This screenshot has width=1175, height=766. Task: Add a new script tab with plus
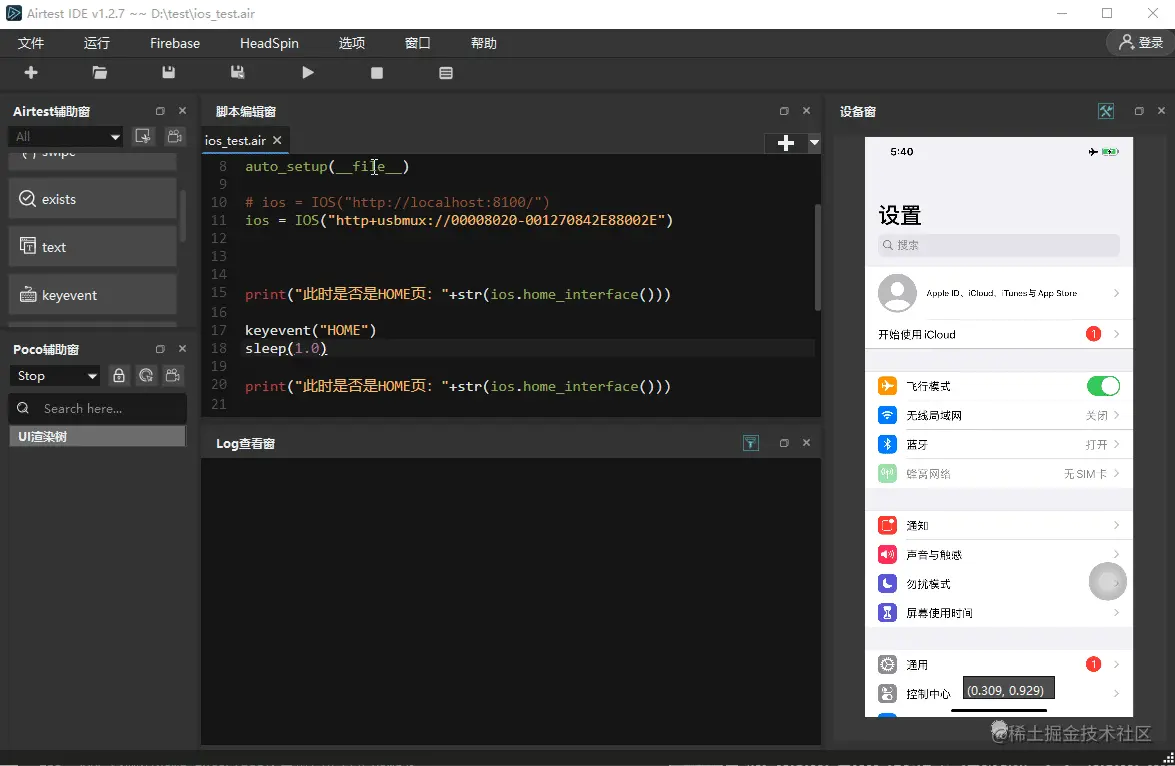pos(785,143)
